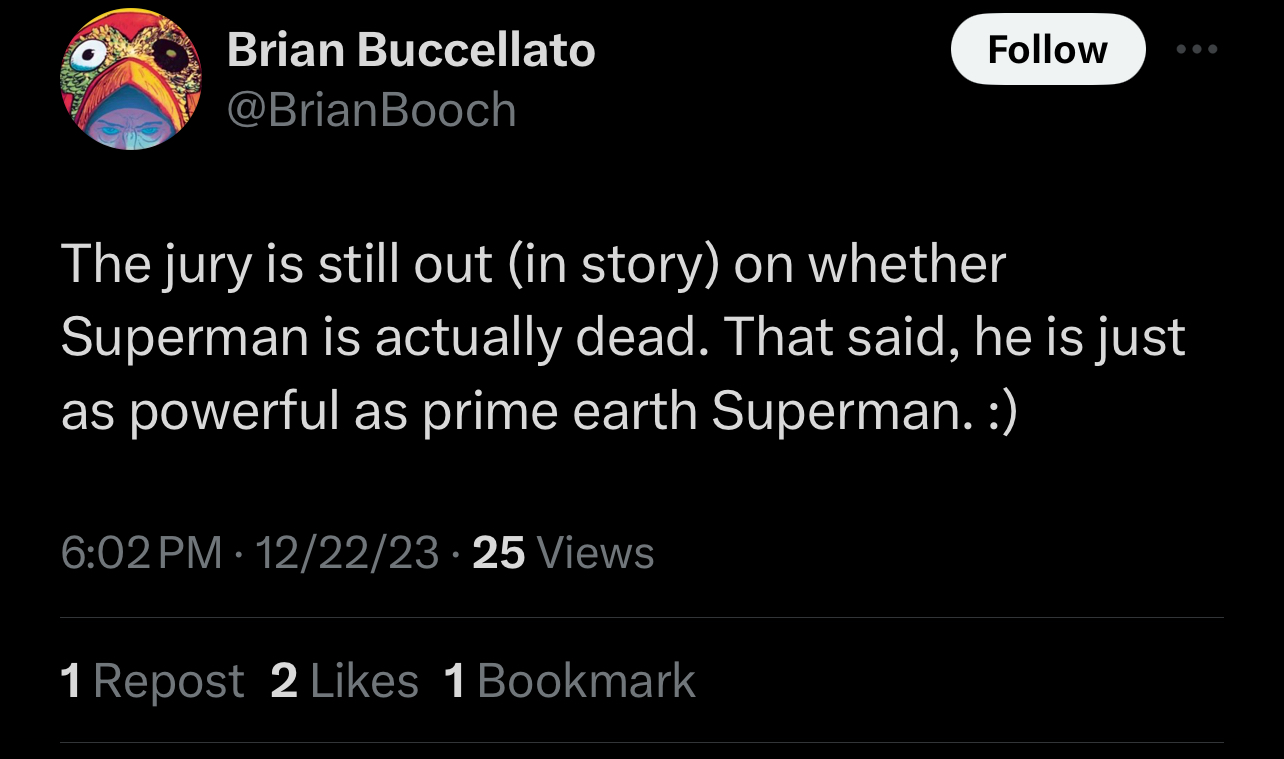Click the 1 Bookmark count
This screenshot has height=759, width=1284.
569,681
